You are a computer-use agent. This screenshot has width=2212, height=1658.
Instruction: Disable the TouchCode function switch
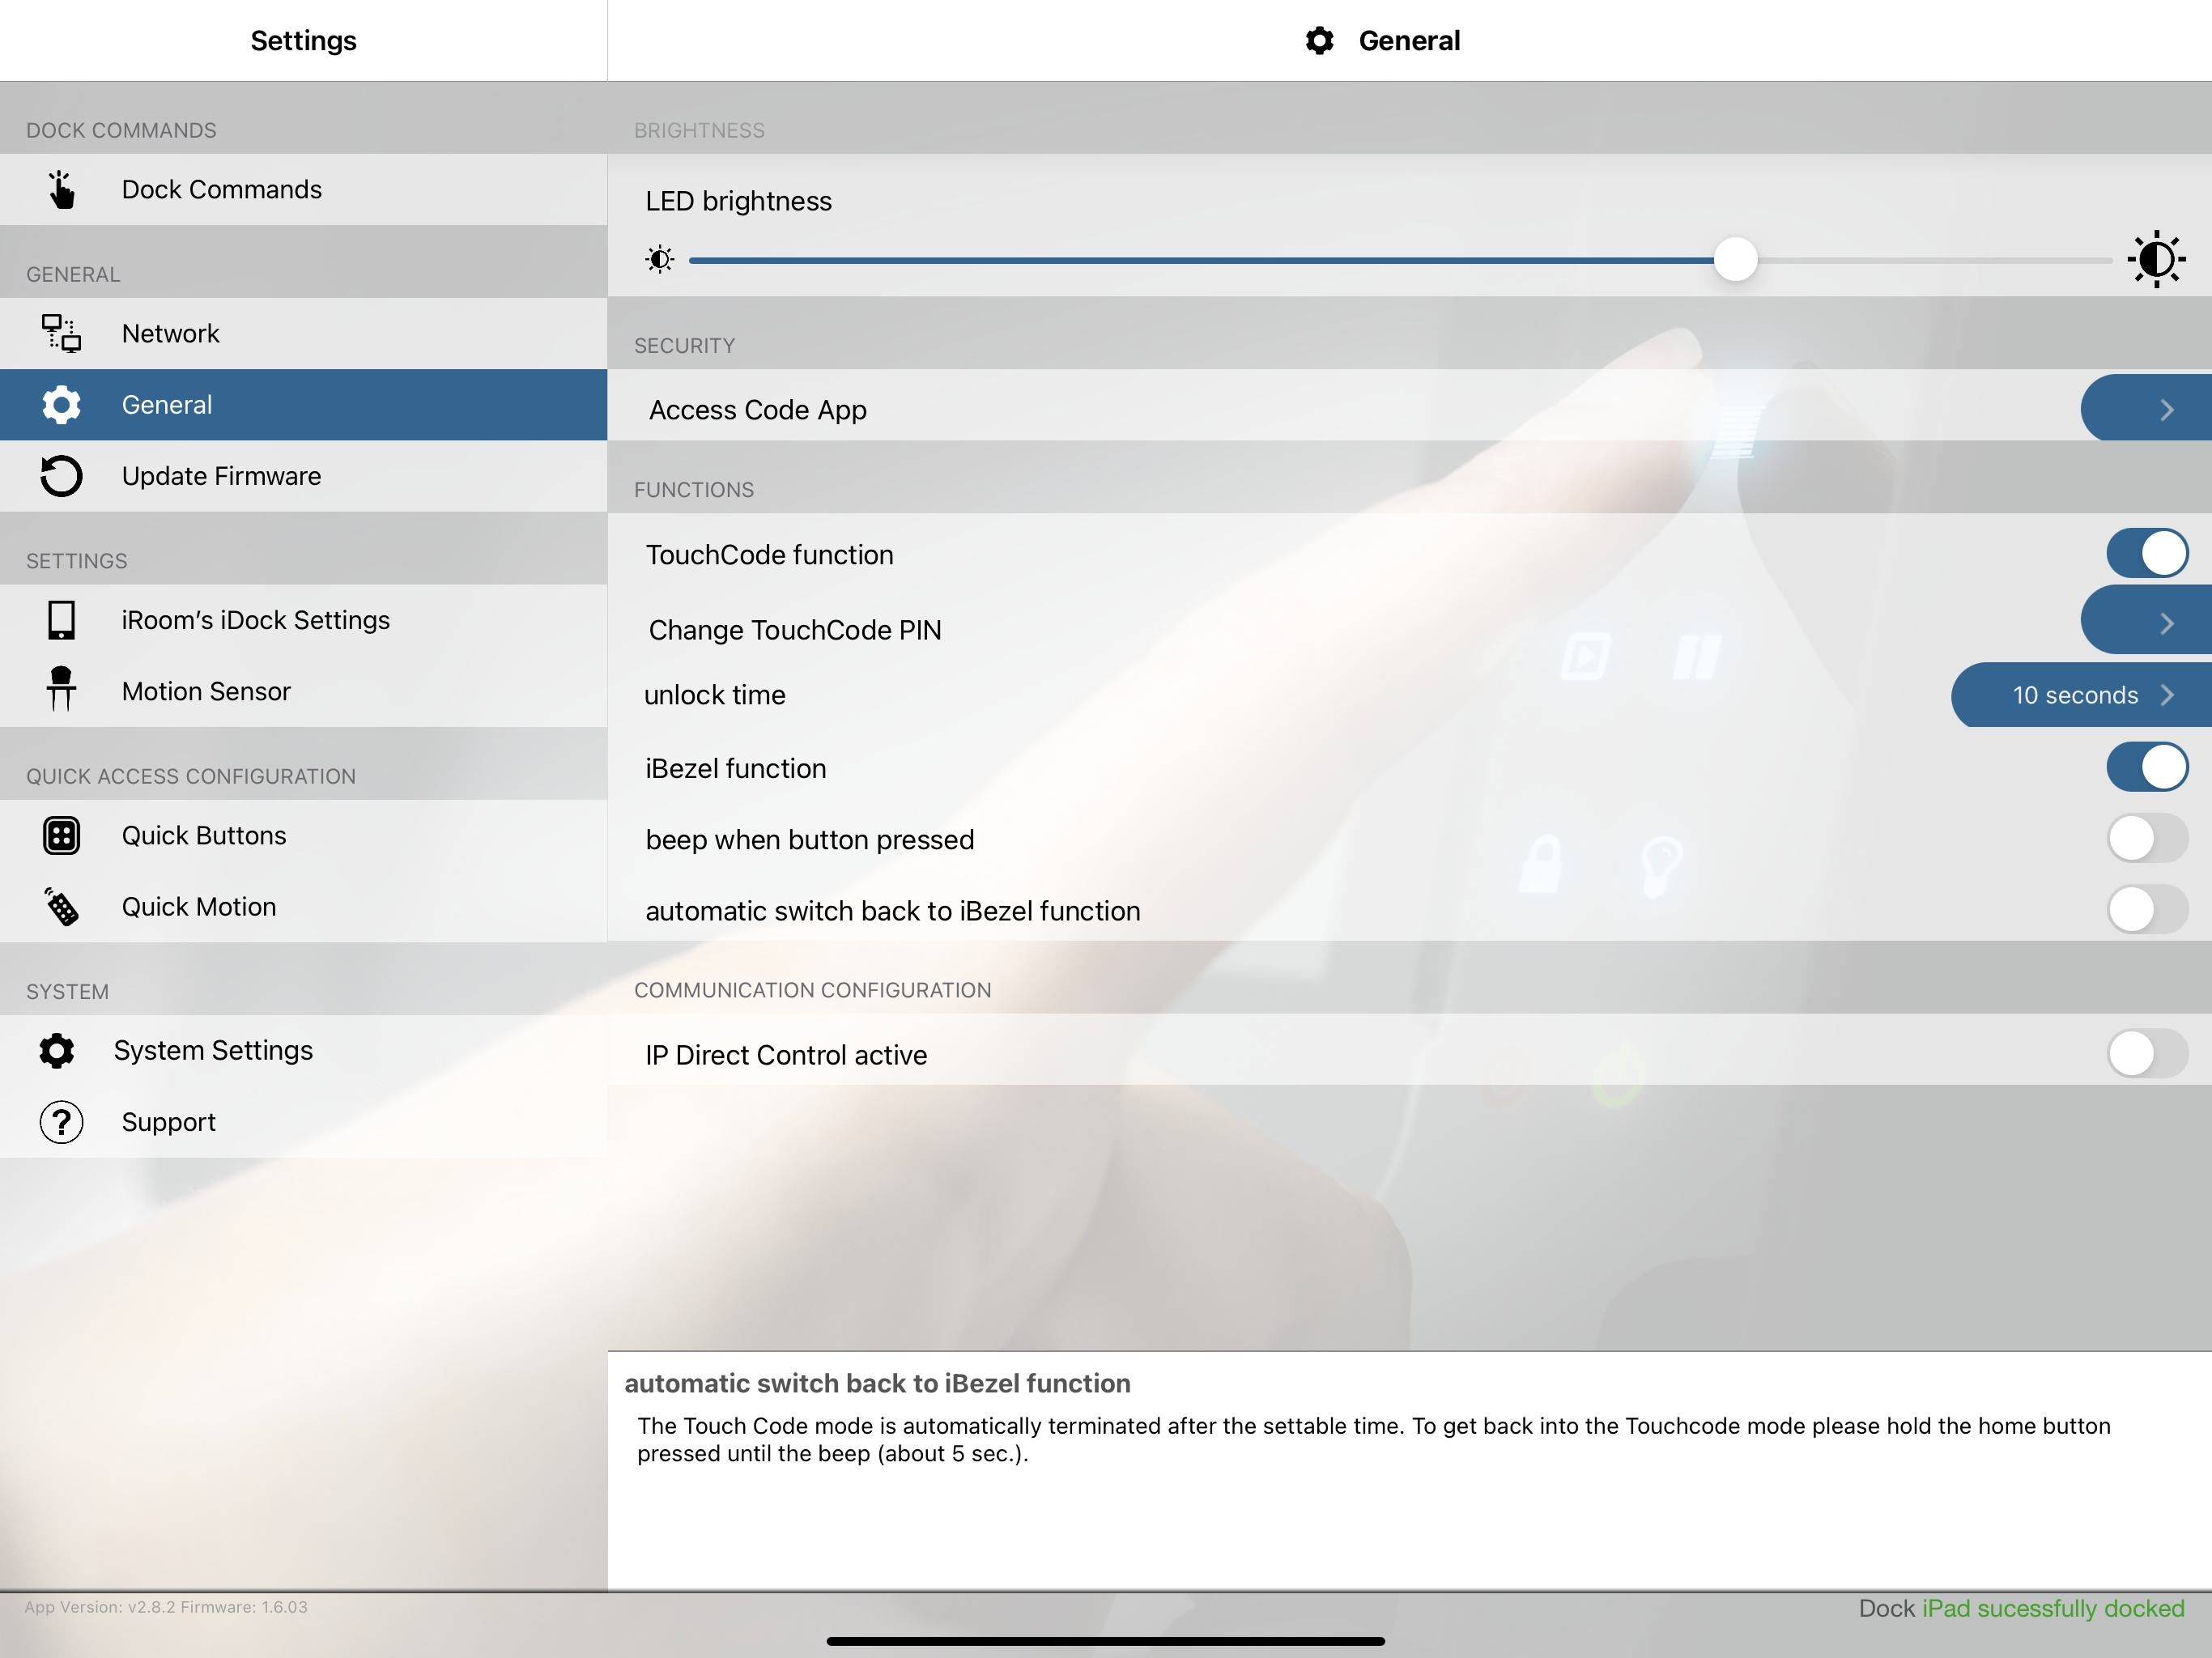point(2147,553)
